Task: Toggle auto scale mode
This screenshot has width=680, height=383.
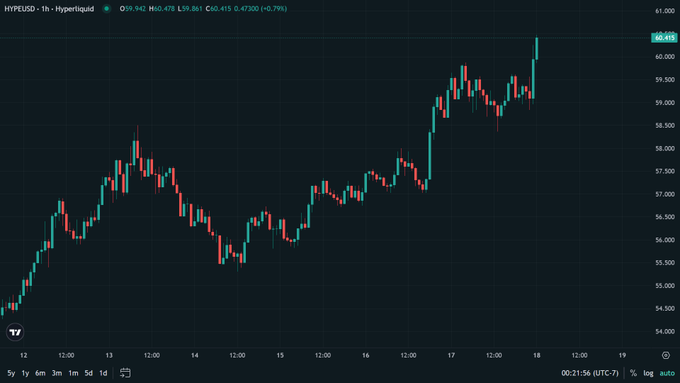Action: 667,373
